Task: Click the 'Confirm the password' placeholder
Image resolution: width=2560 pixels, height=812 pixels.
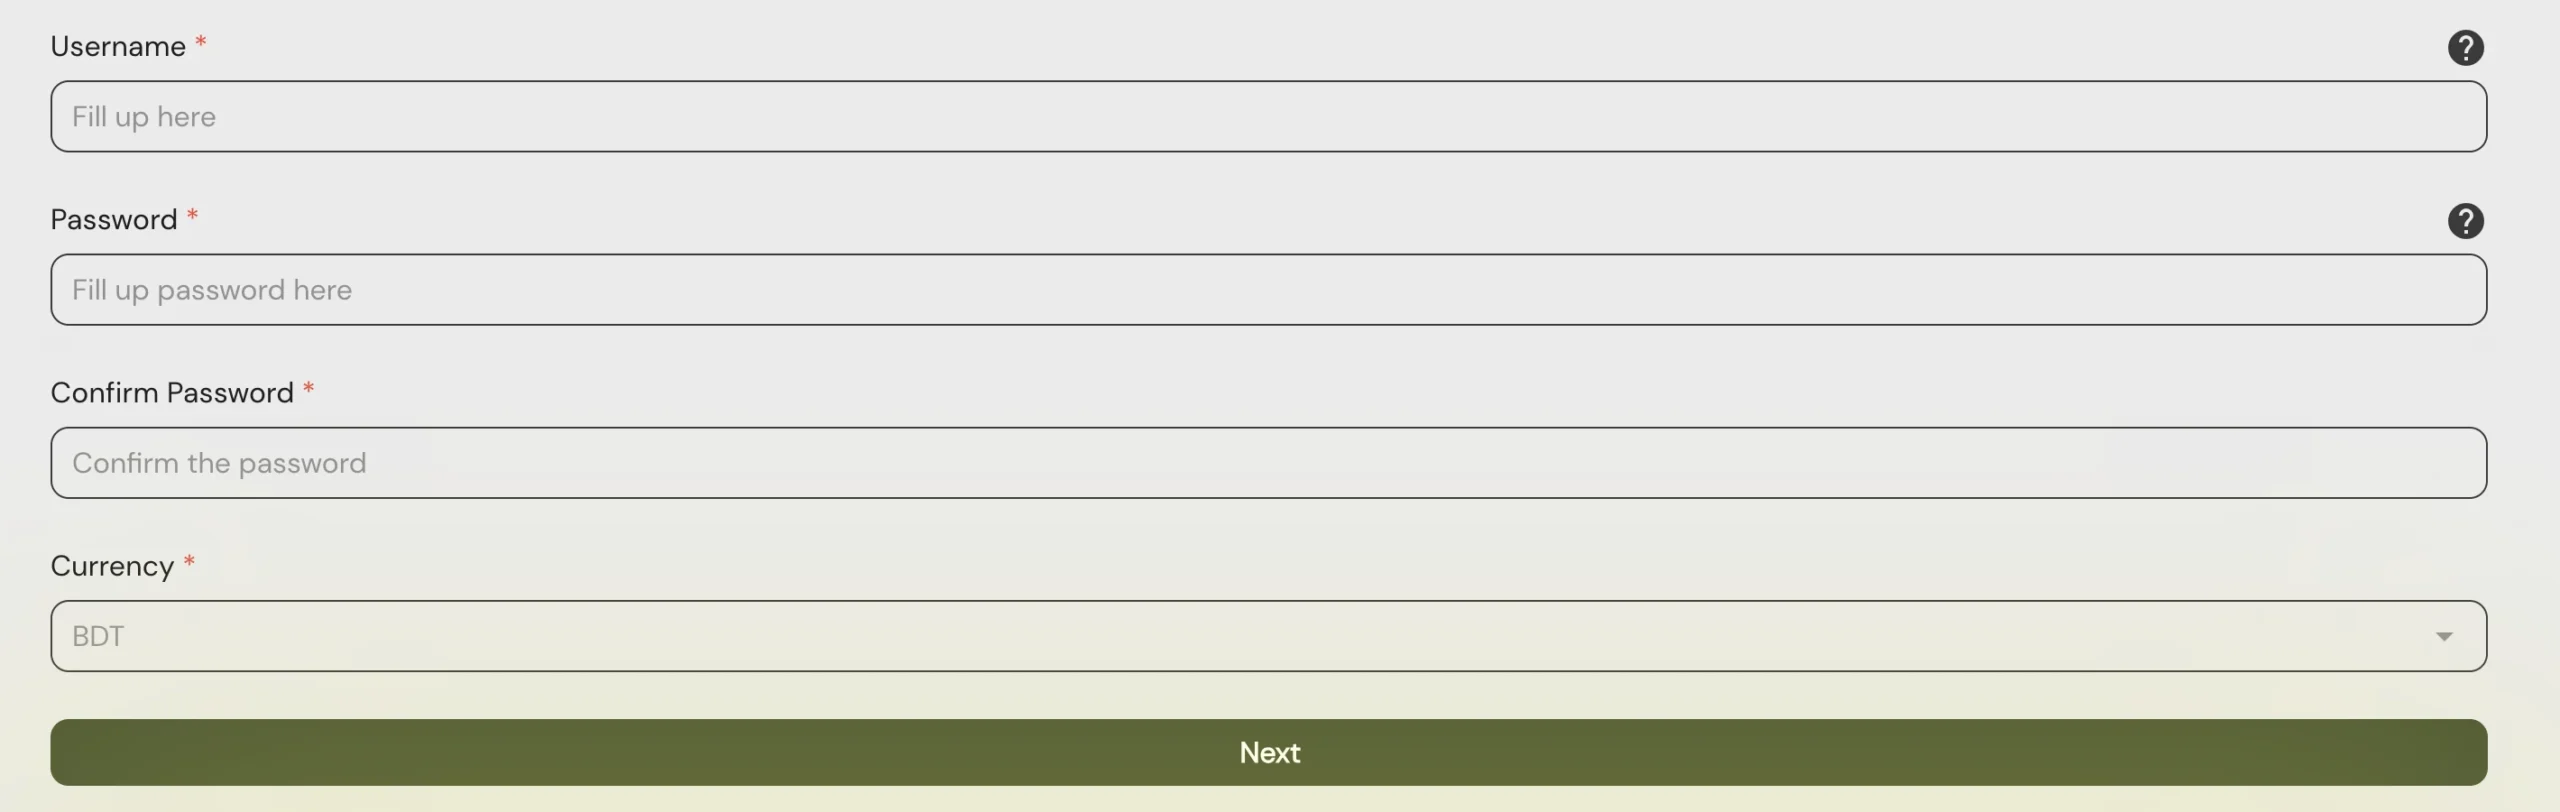Action: tap(219, 463)
